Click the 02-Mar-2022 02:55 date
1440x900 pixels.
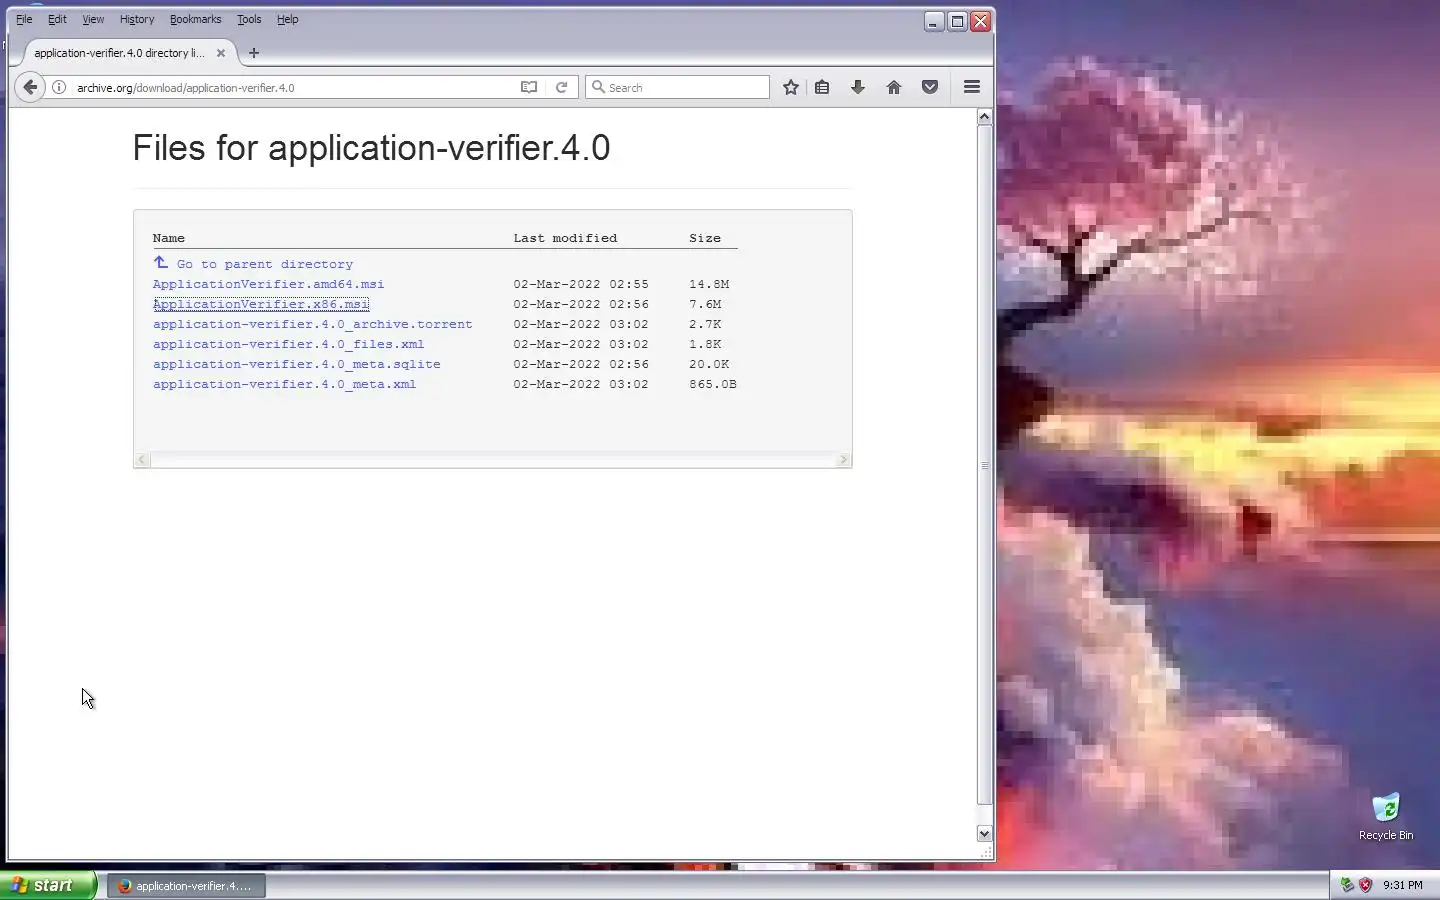(x=581, y=284)
